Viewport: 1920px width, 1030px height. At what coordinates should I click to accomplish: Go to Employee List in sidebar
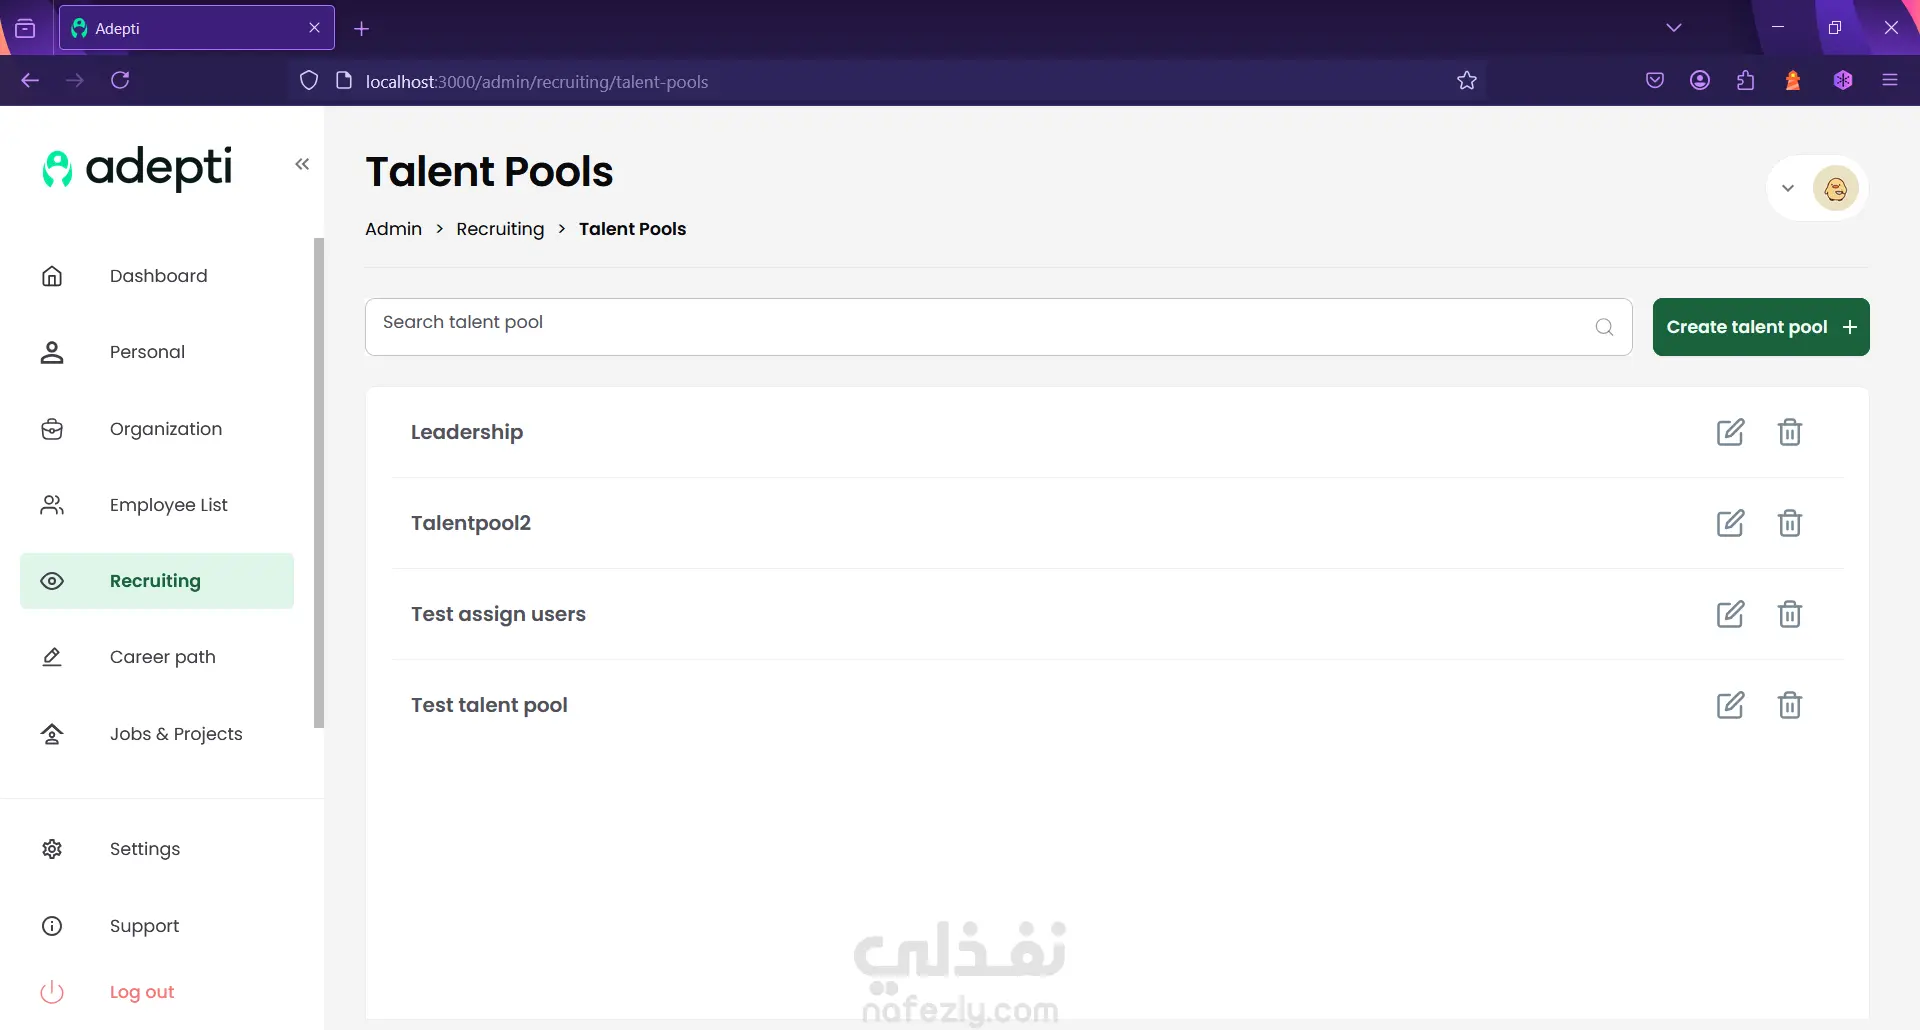(168, 505)
